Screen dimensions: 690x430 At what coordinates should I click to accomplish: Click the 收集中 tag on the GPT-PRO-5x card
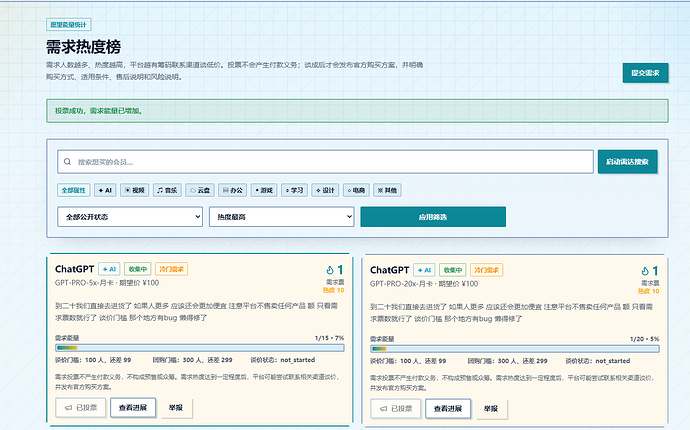pos(138,269)
